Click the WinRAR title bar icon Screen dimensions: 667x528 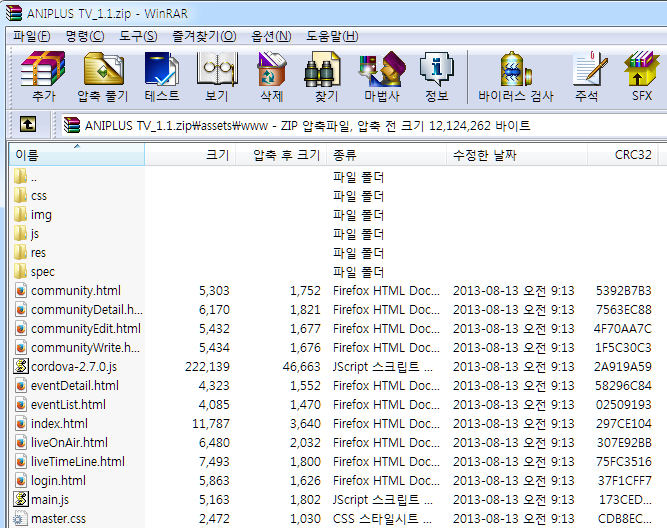click(x=14, y=13)
